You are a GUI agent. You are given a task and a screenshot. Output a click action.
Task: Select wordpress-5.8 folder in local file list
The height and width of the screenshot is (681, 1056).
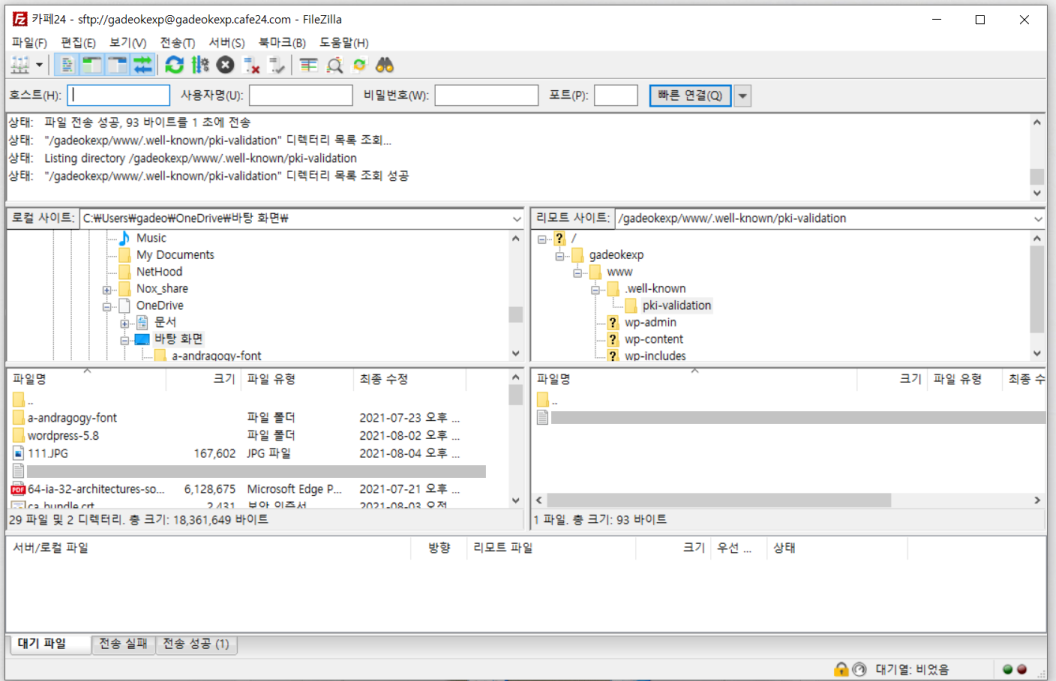point(63,435)
